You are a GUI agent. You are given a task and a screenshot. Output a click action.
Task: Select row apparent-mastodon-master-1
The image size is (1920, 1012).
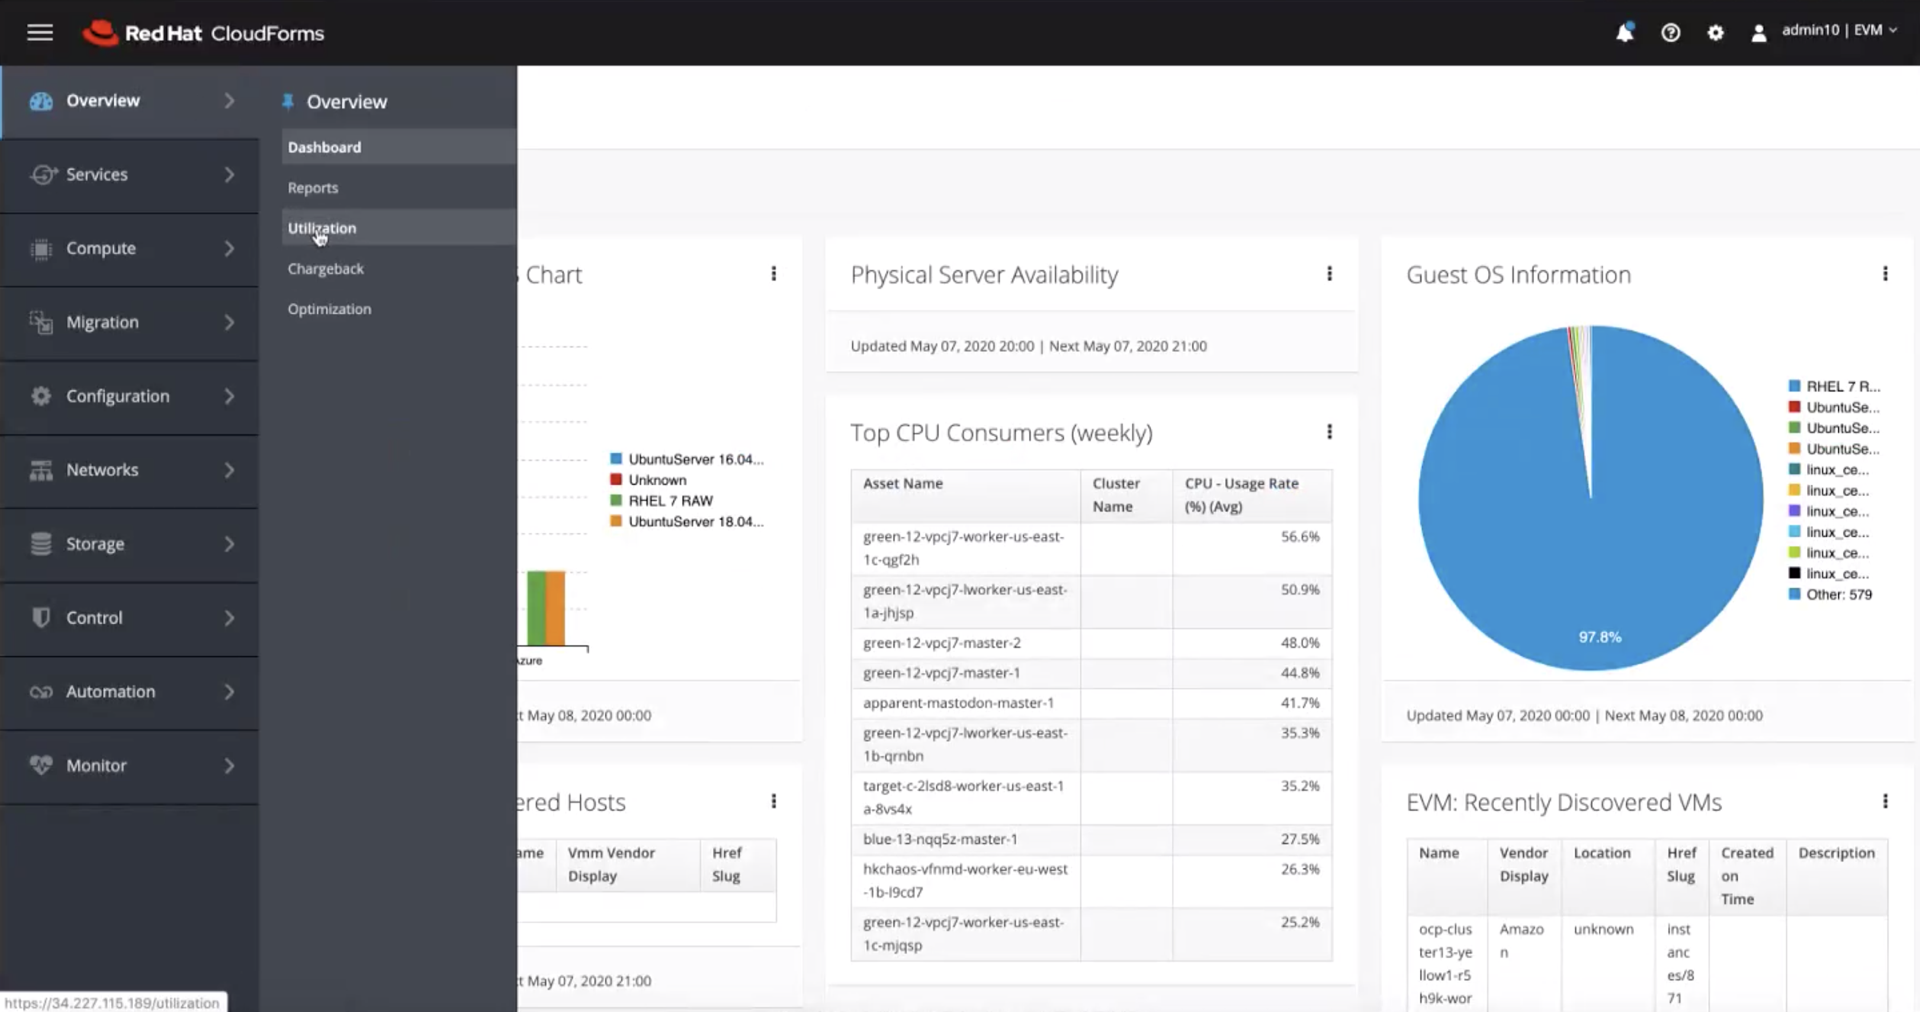(1091, 703)
